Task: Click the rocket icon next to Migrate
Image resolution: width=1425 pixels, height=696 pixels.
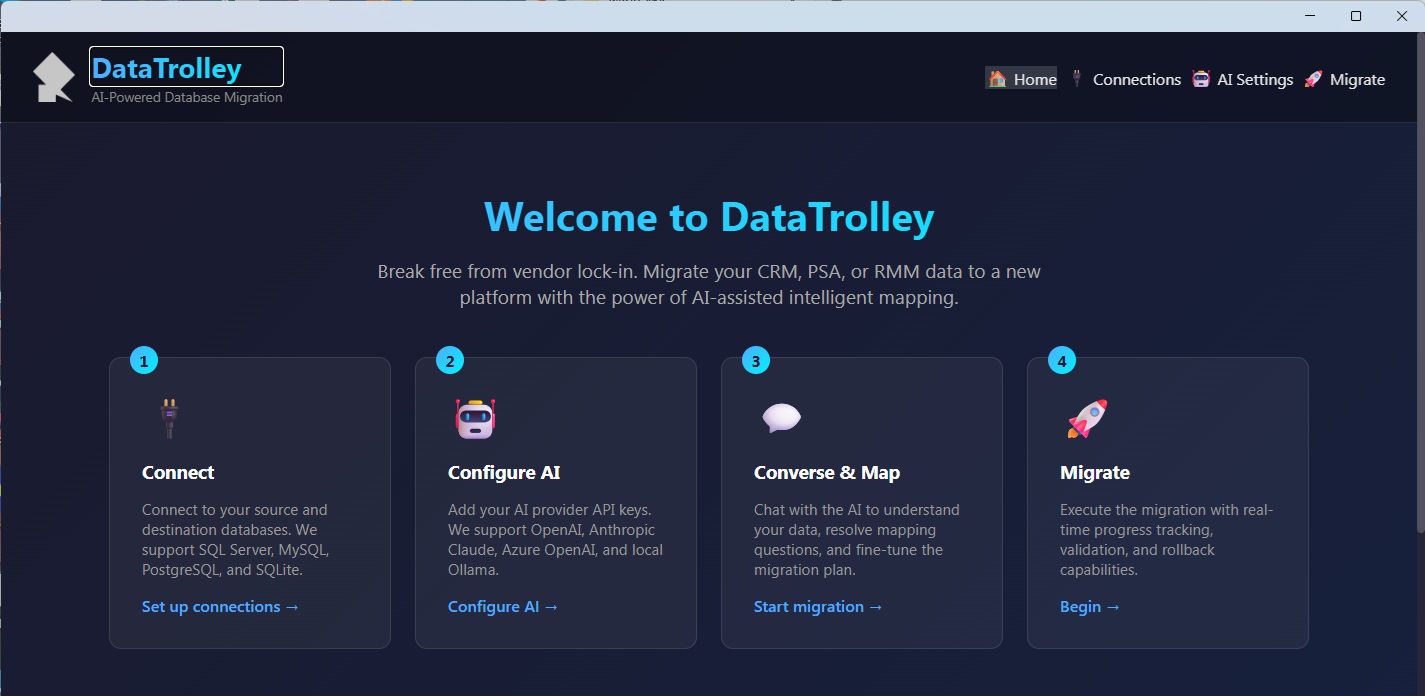Action: 1312,79
